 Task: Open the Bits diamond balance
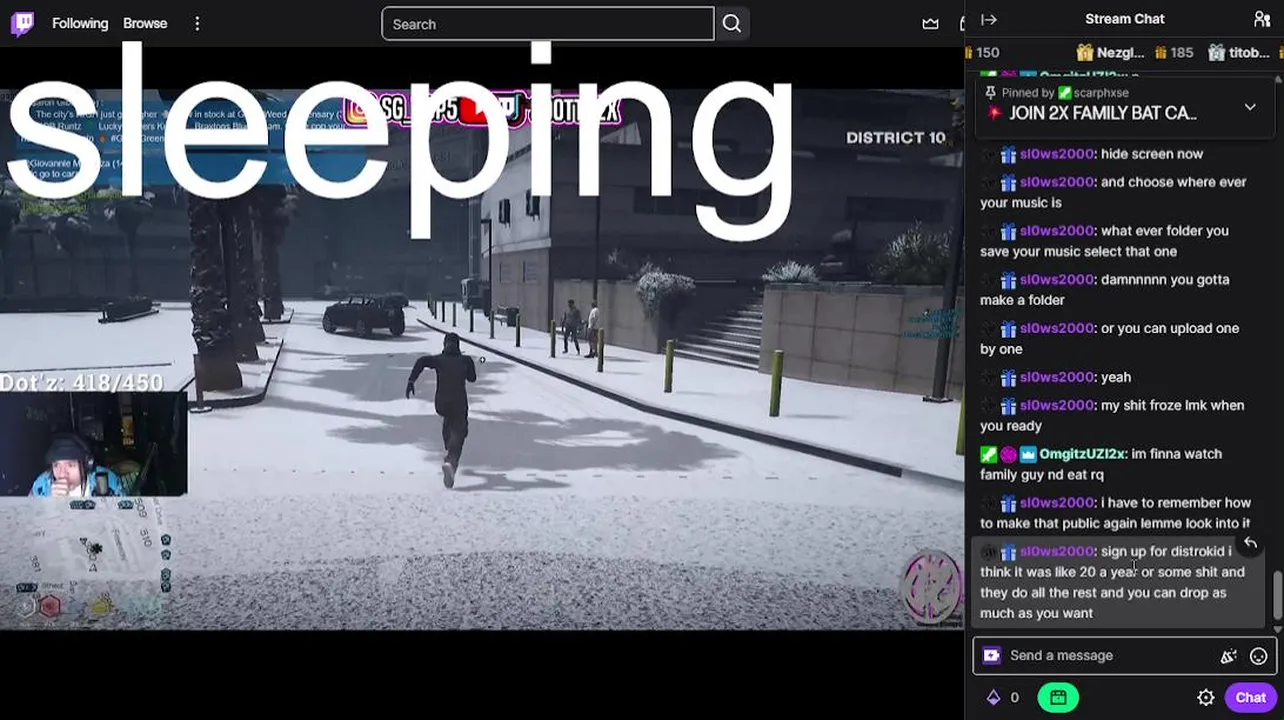pyautogui.click(x=1002, y=698)
